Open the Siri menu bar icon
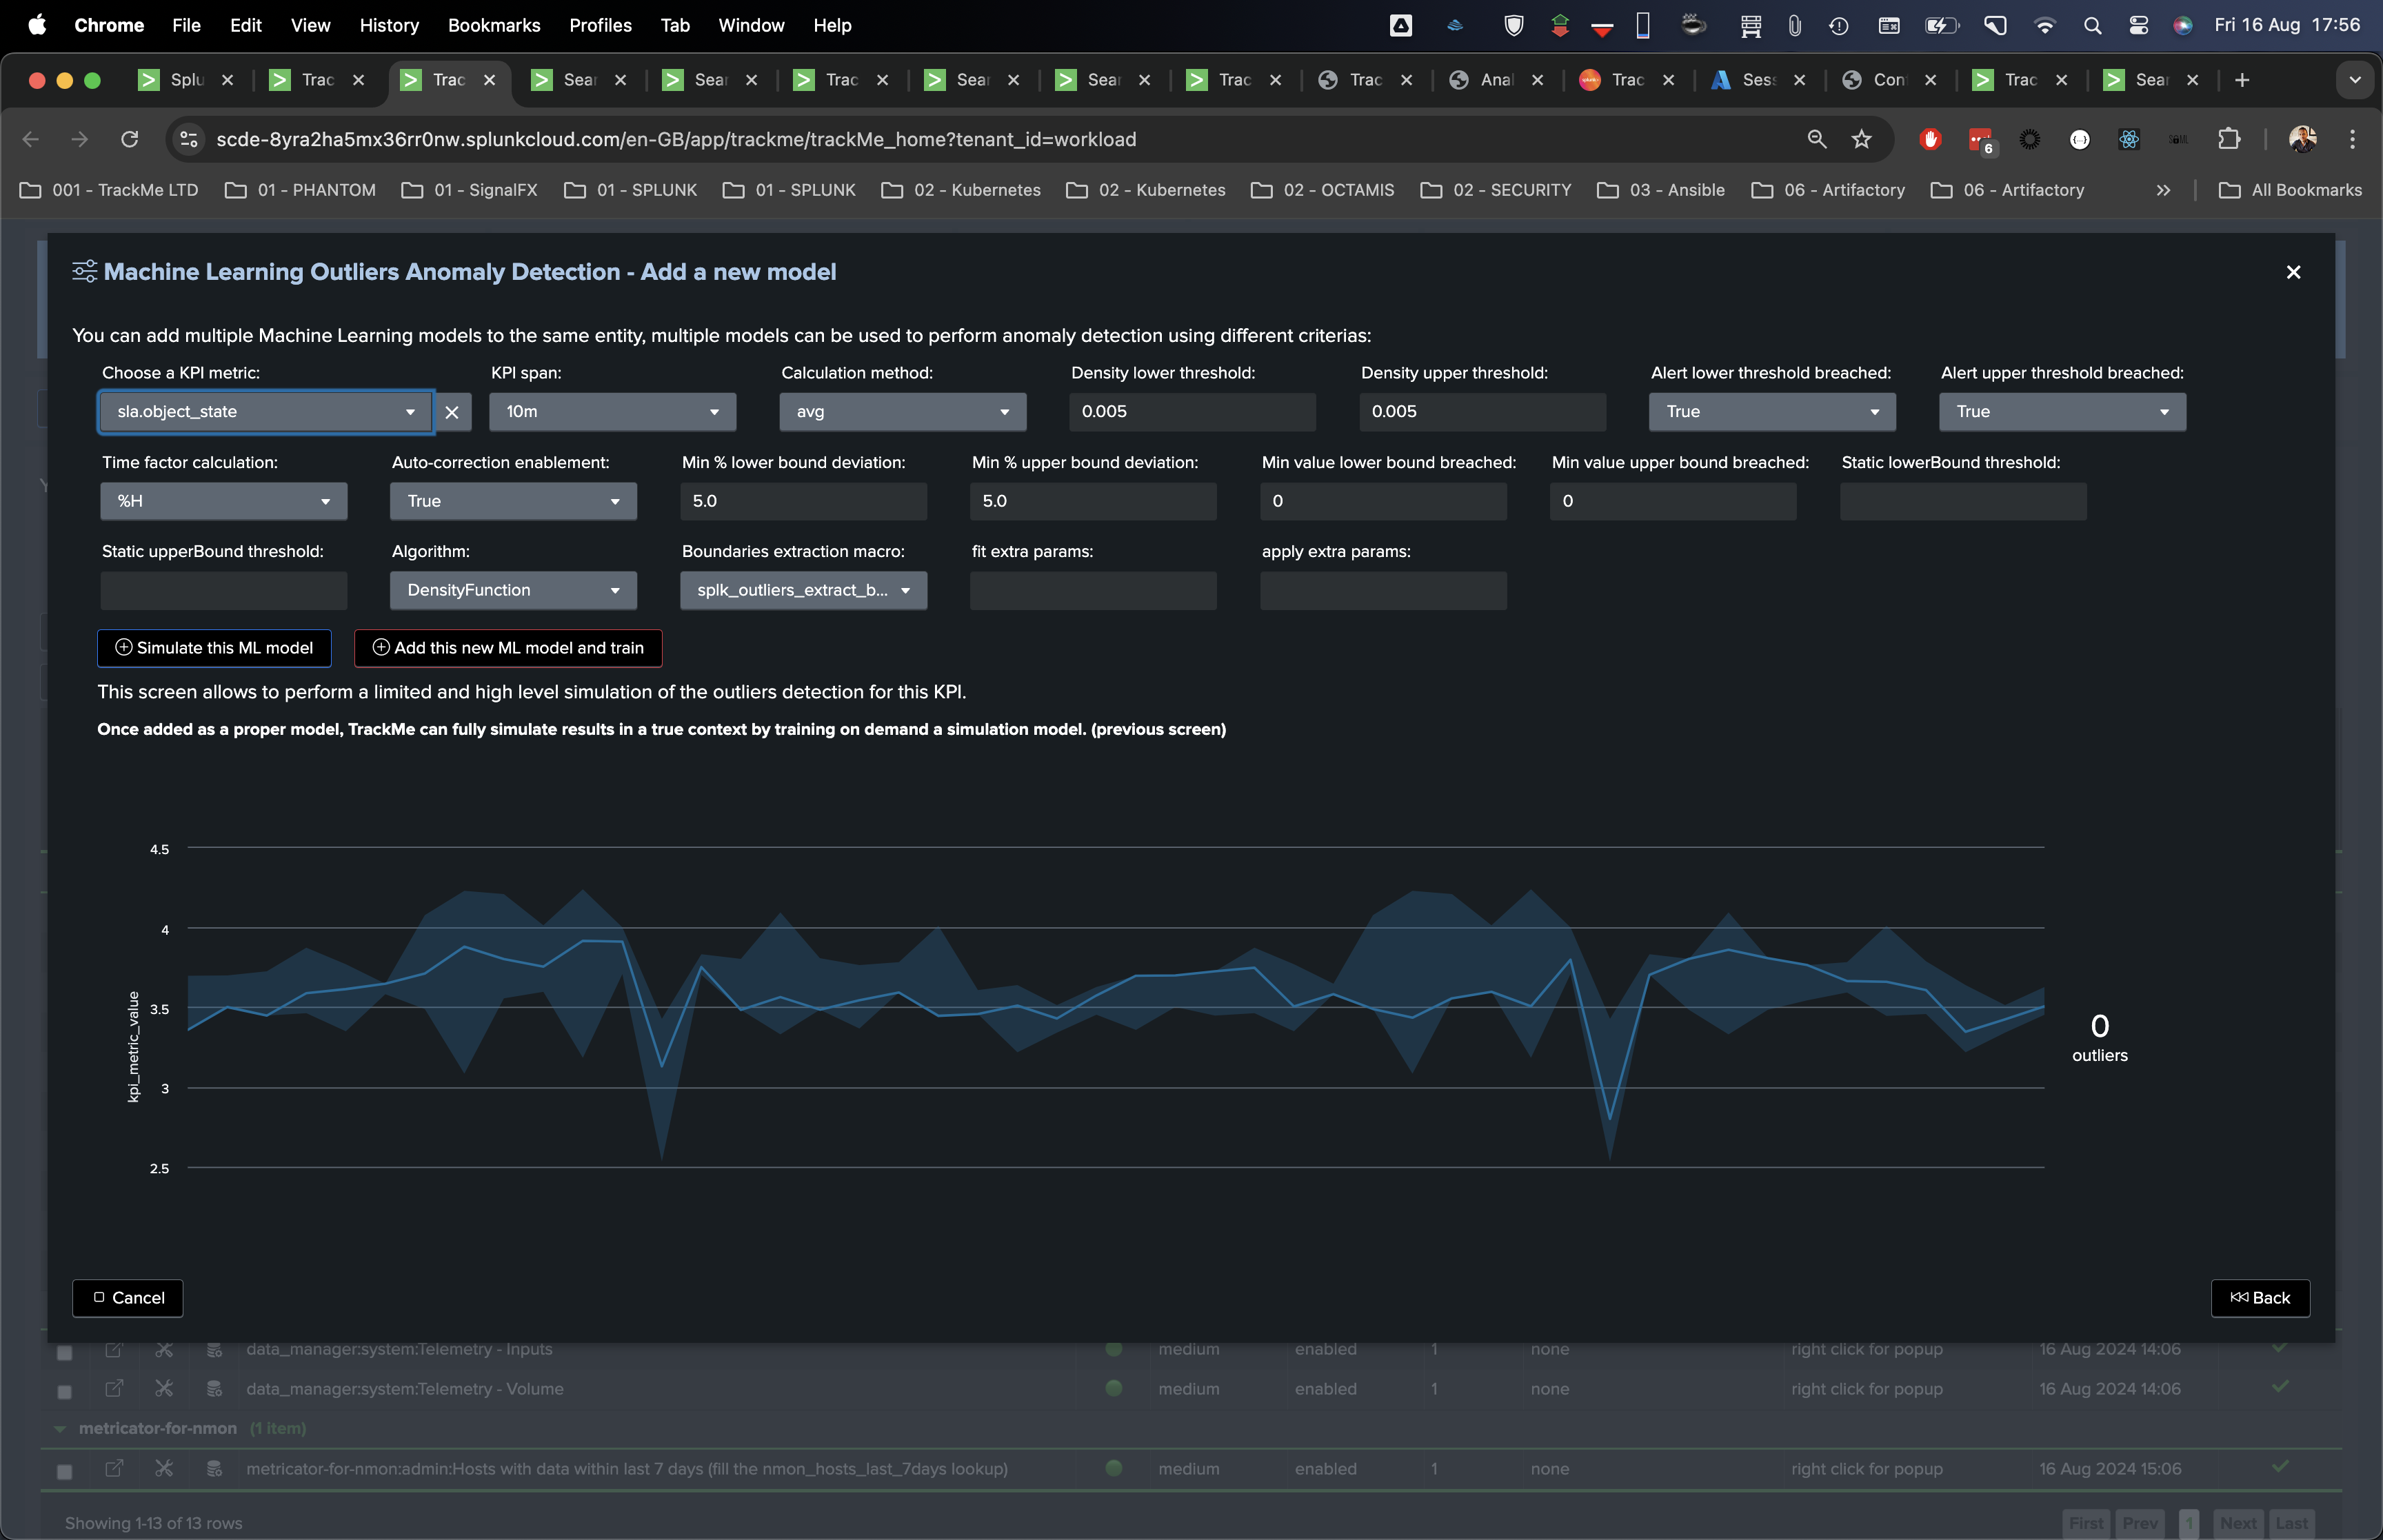This screenshot has height=1540, width=2383. click(2183, 25)
